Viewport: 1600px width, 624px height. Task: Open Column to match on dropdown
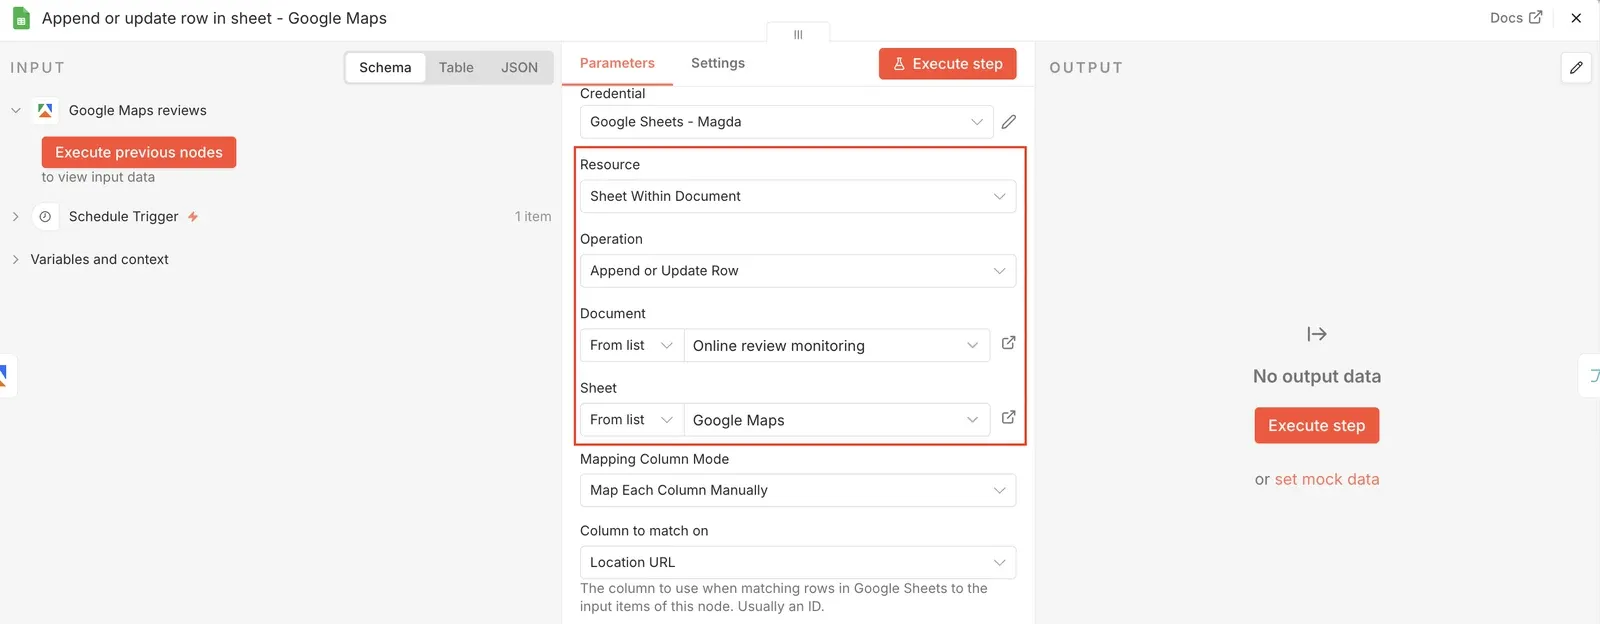[798, 562]
